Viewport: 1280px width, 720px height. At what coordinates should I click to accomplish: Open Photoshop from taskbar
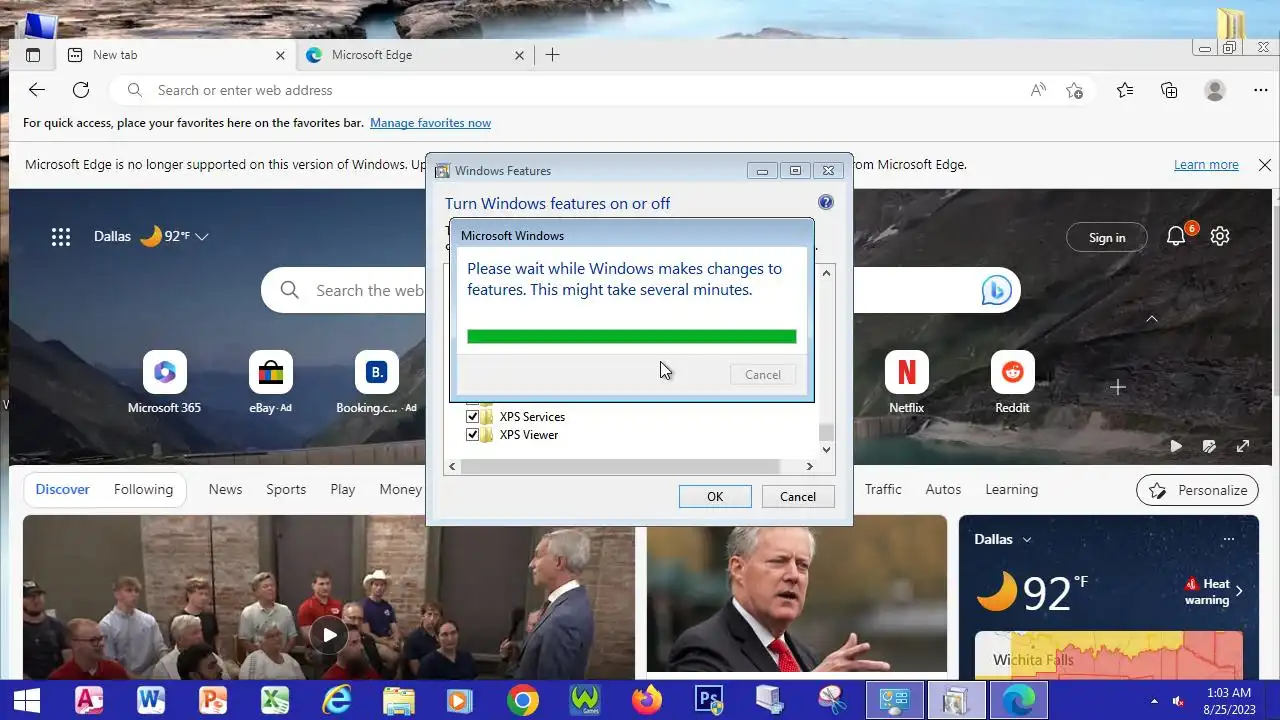click(x=708, y=700)
